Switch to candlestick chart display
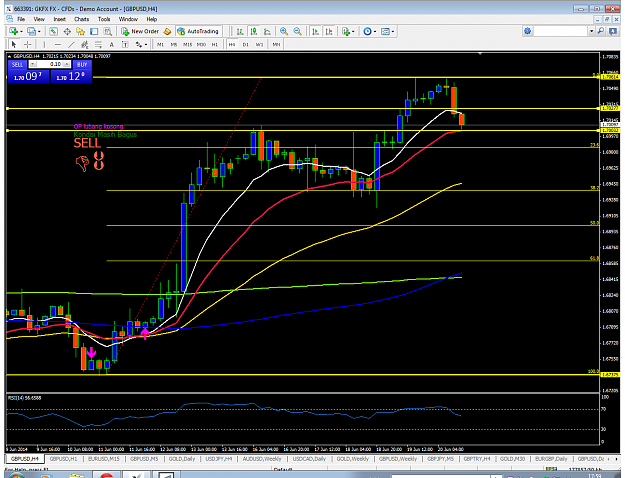The height and width of the screenshot is (478, 625). tap(254, 31)
